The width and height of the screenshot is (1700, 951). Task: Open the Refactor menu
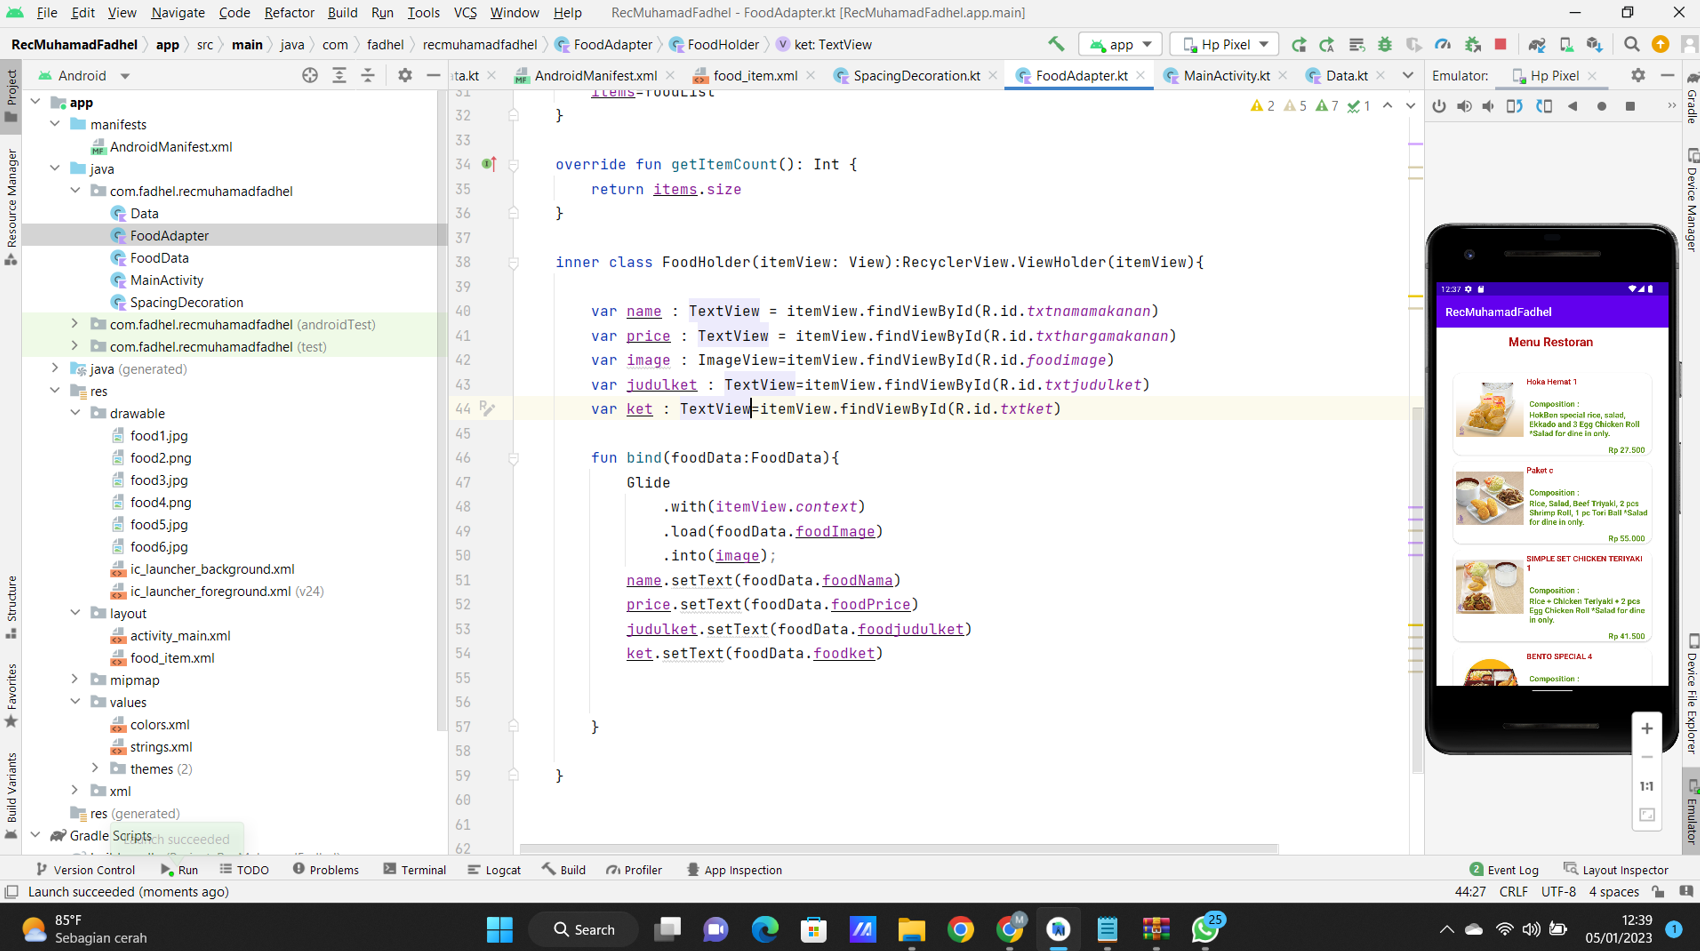[x=289, y=13]
